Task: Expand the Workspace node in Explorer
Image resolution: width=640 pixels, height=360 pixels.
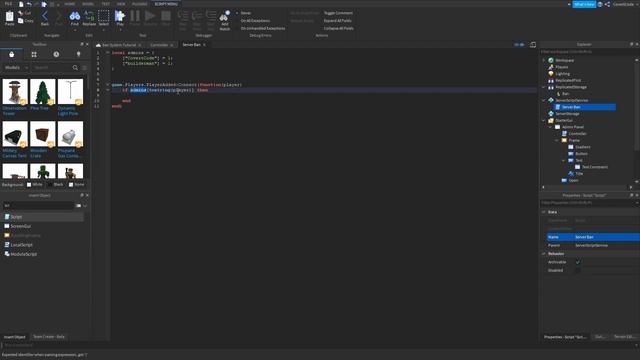Action: 544,60
